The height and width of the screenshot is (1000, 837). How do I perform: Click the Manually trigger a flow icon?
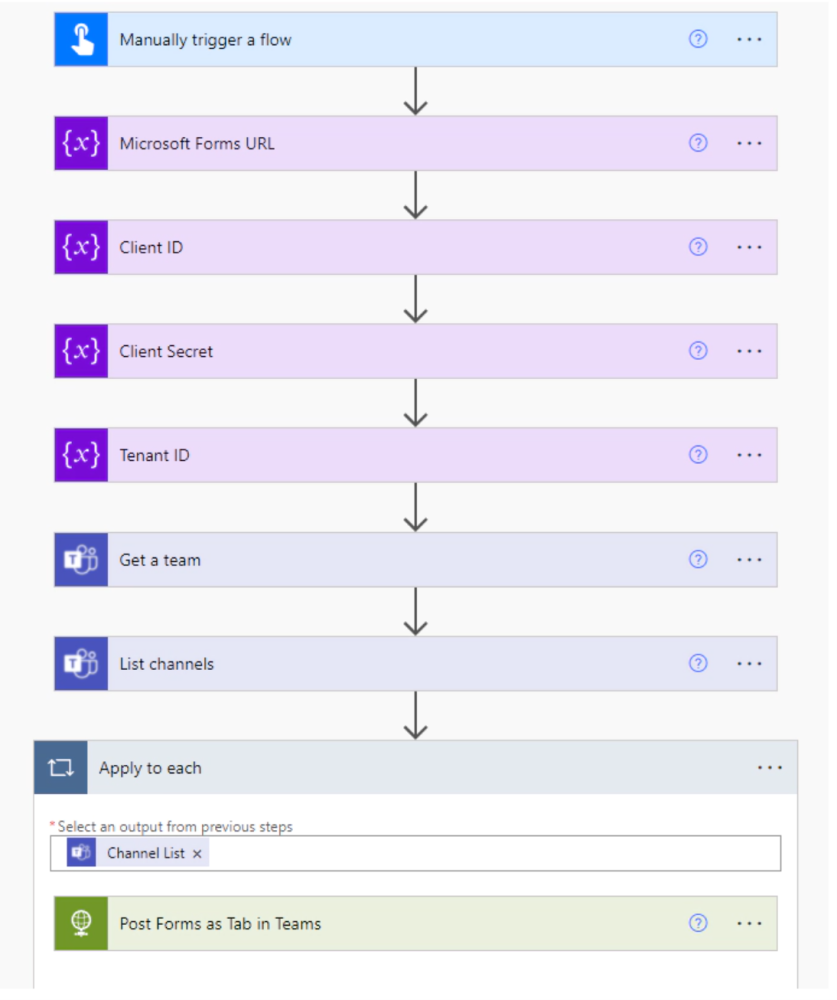[x=80, y=39]
